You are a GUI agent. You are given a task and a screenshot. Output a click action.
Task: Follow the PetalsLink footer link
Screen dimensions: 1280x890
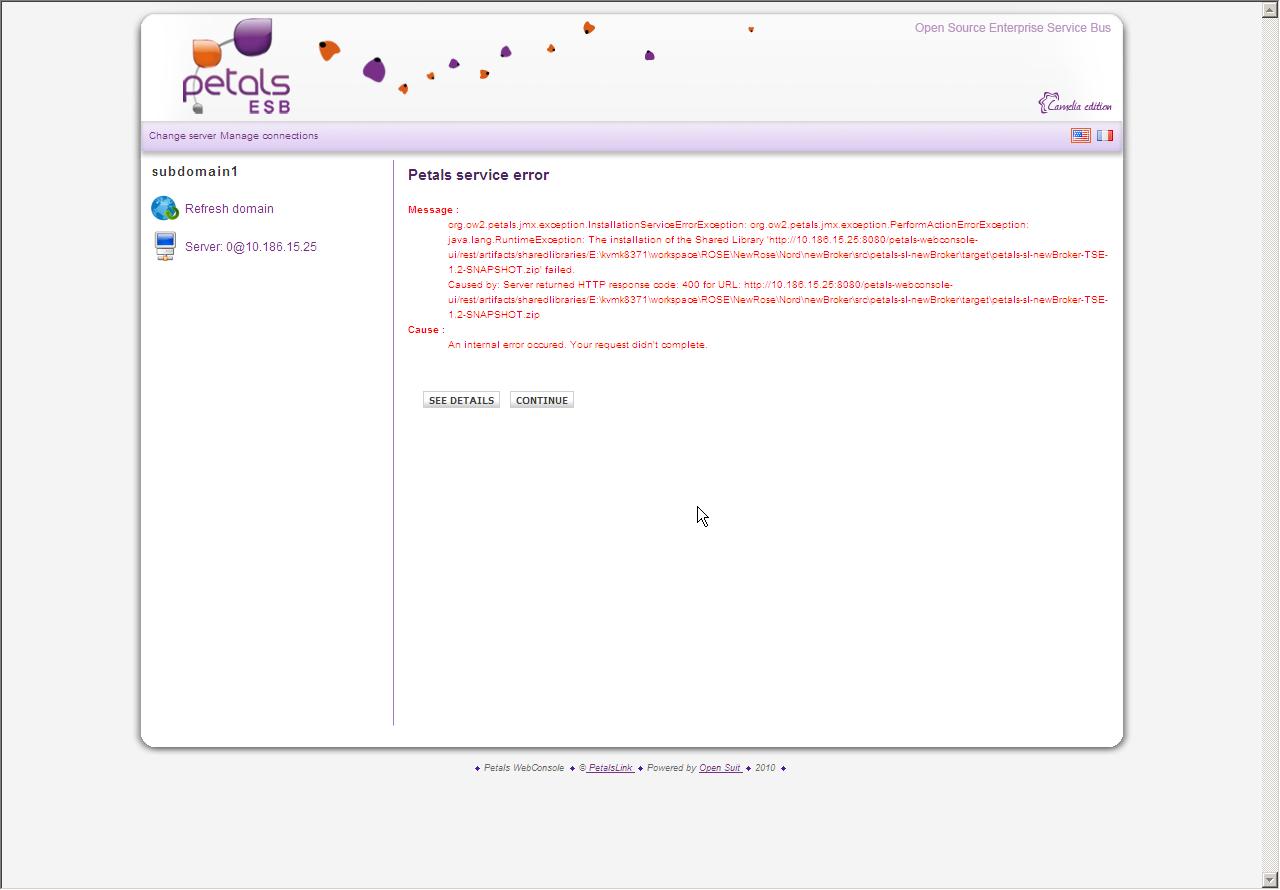click(x=609, y=768)
